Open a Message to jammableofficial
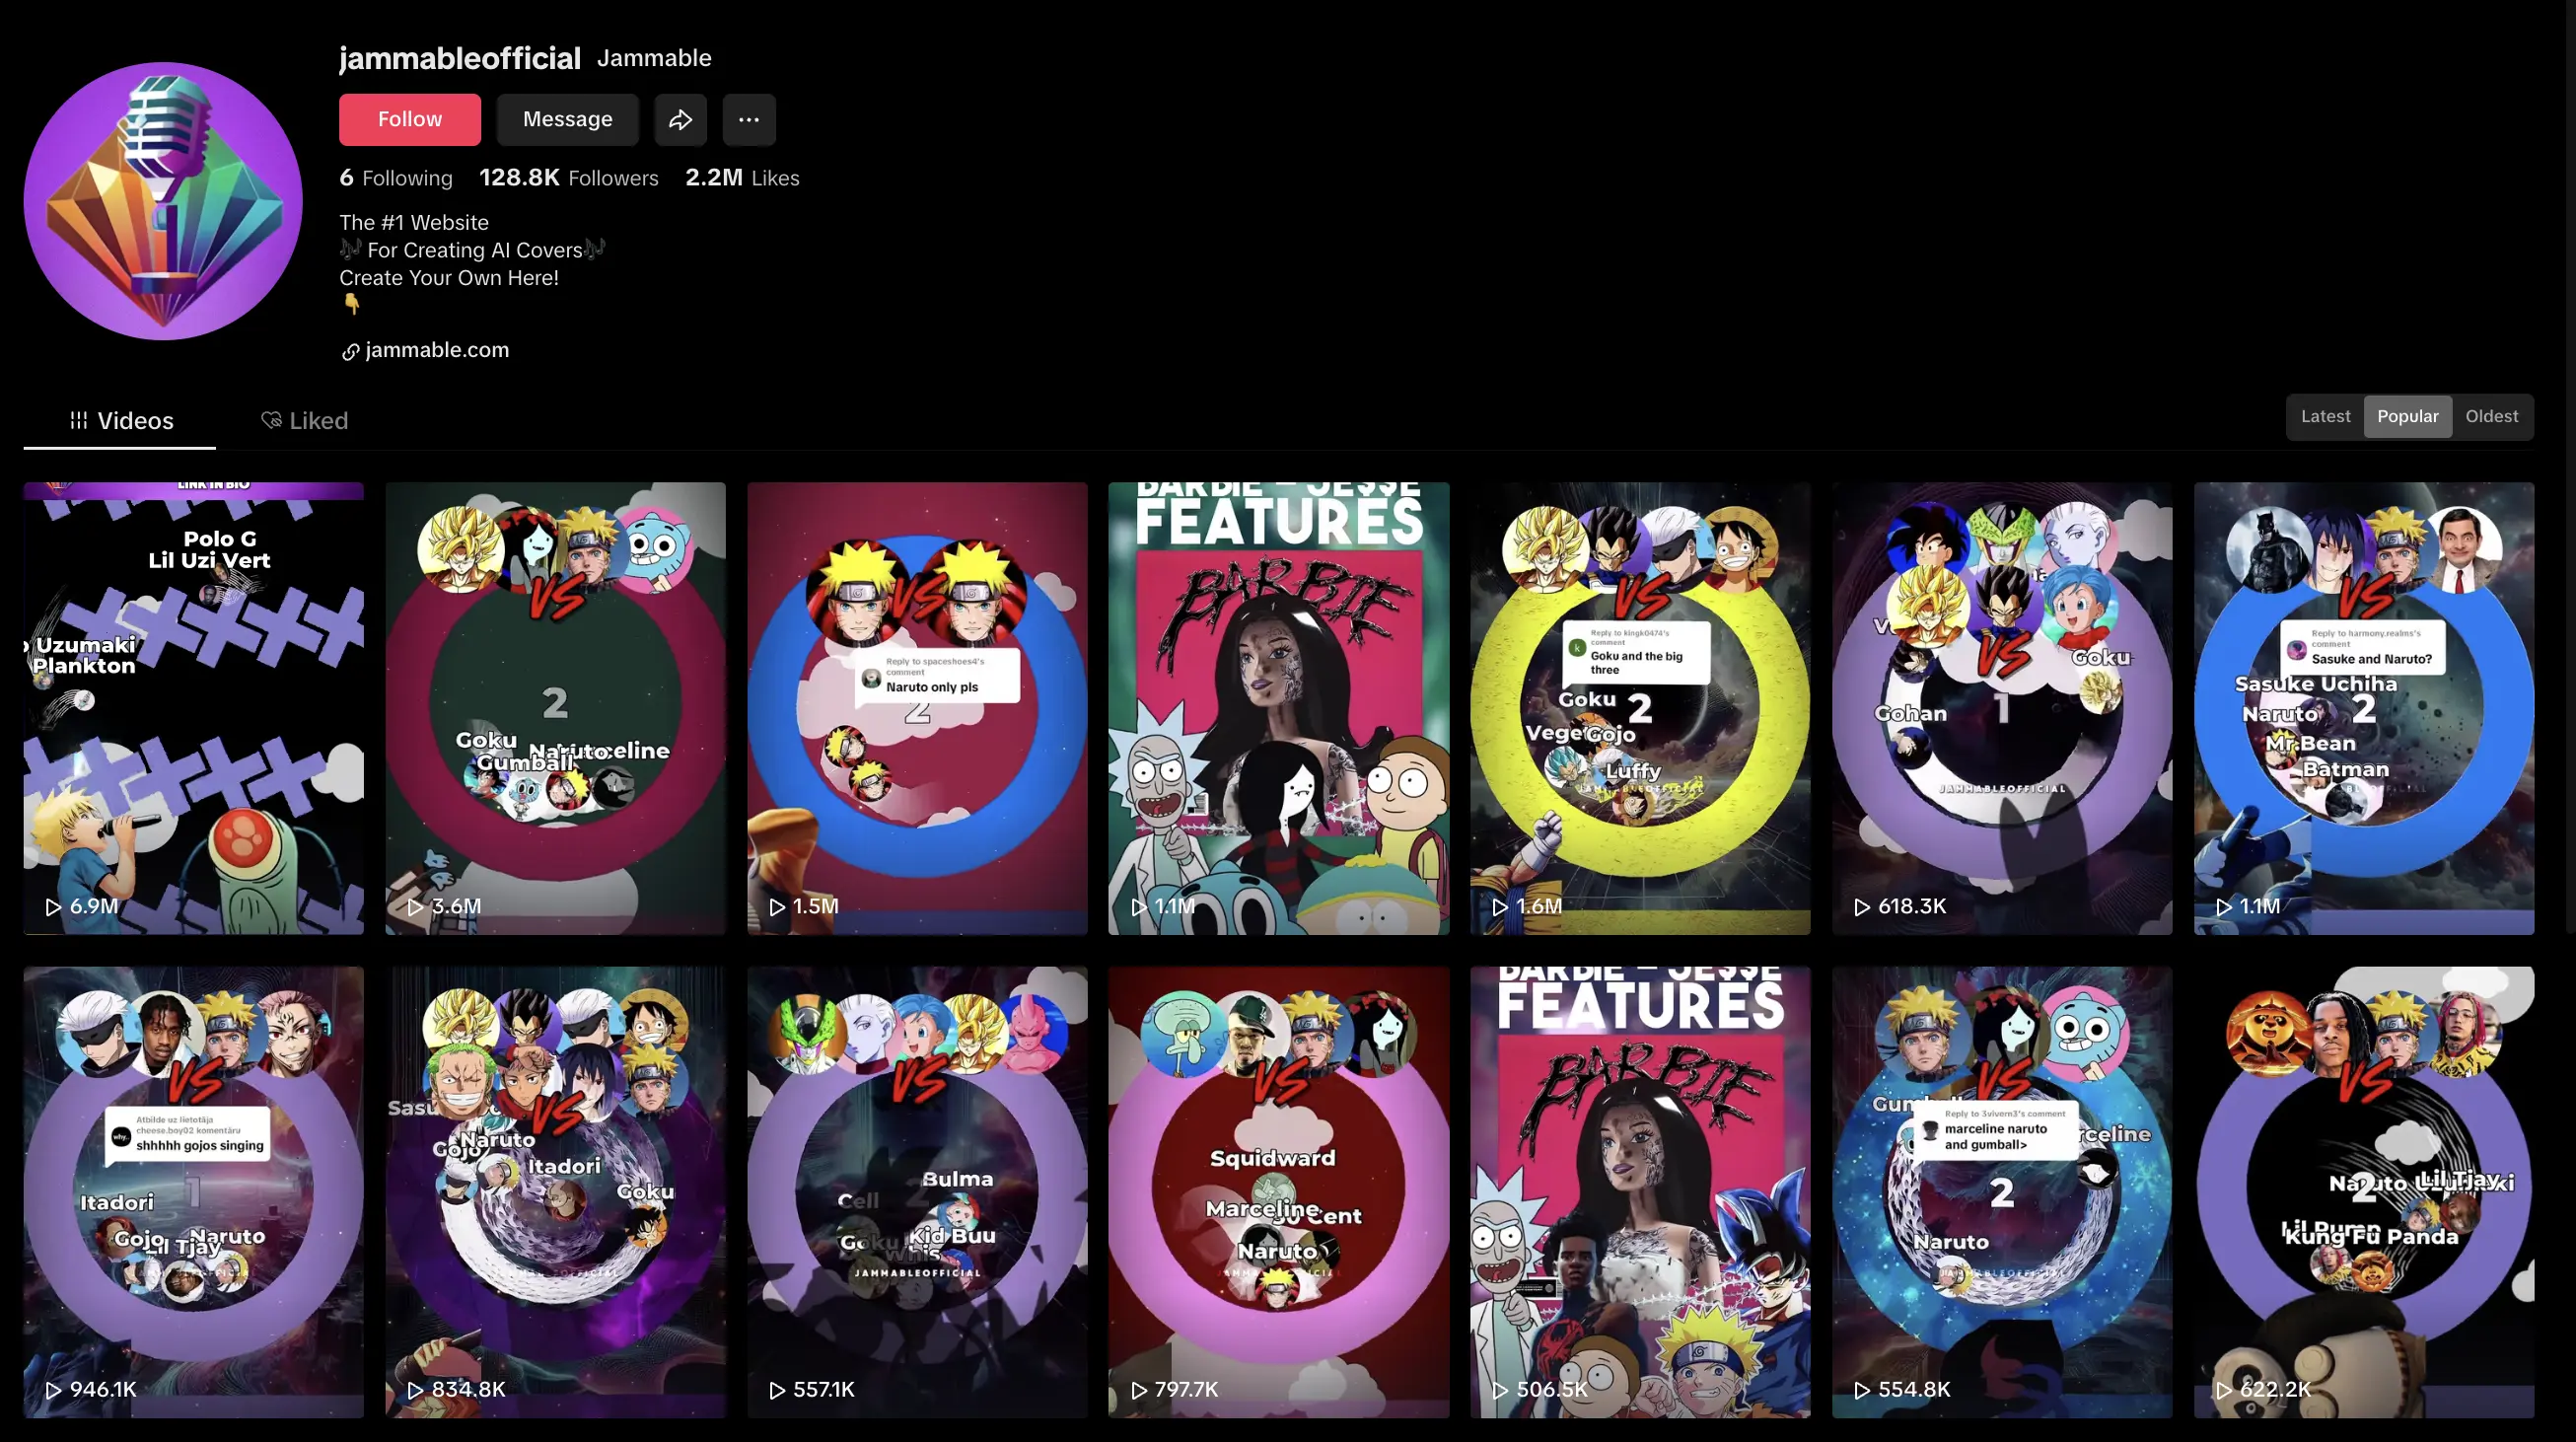 point(567,119)
